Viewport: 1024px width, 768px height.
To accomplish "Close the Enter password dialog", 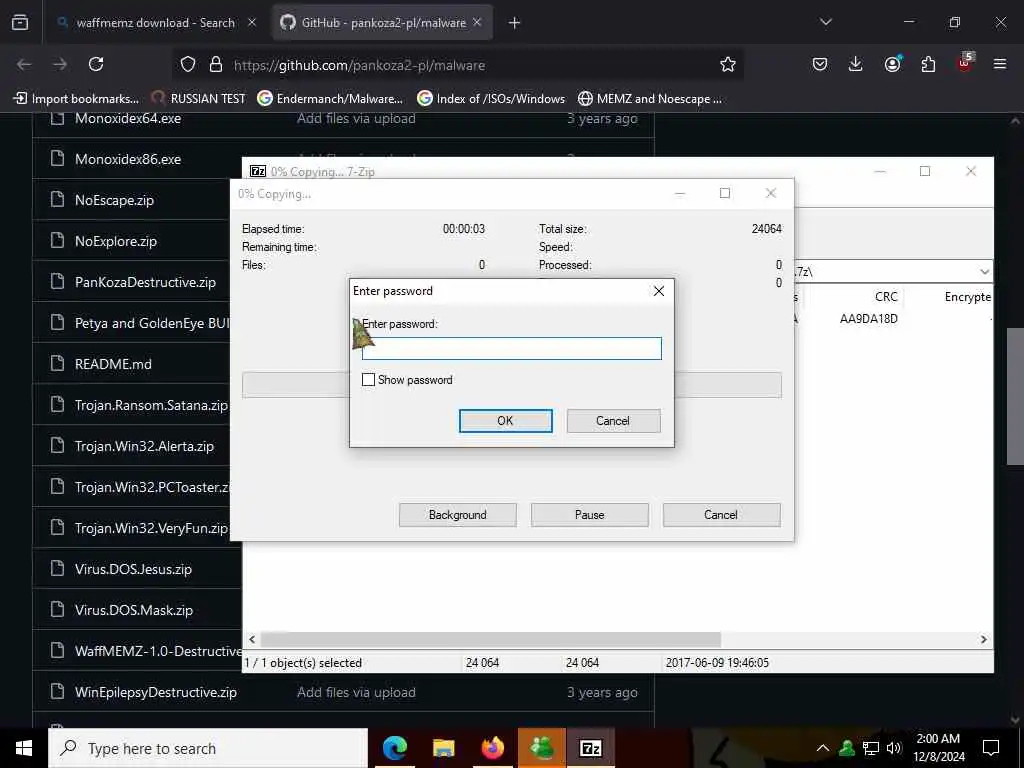I will (x=659, y=291).
